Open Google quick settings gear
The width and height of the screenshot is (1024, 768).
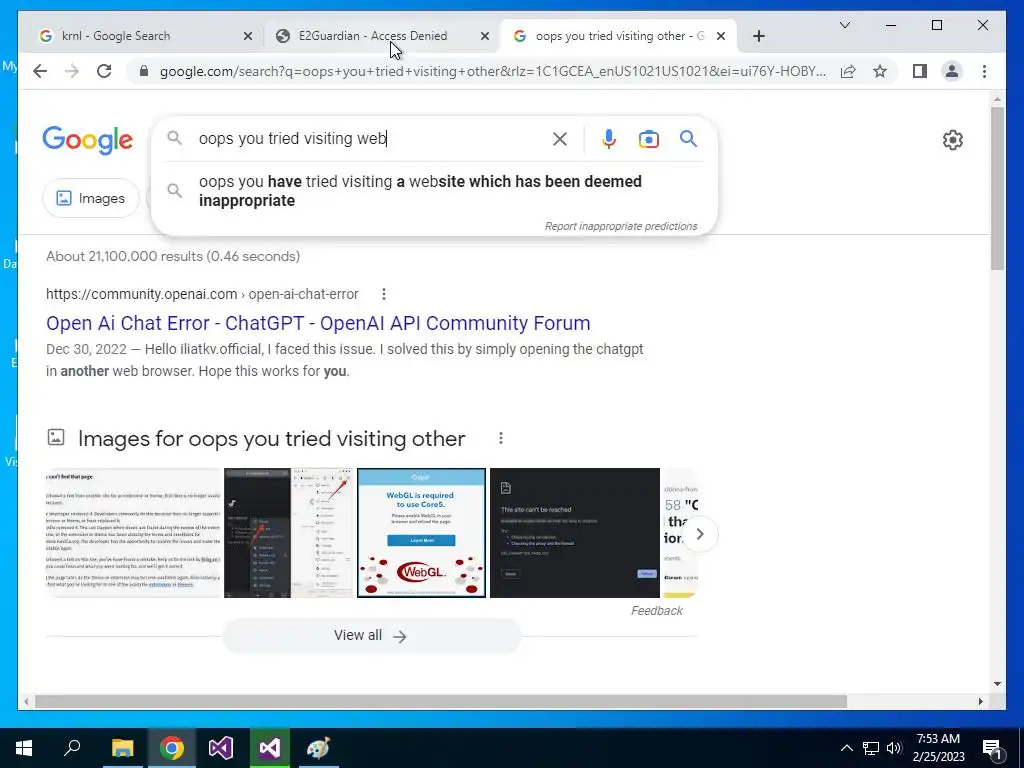pos(952,140)
